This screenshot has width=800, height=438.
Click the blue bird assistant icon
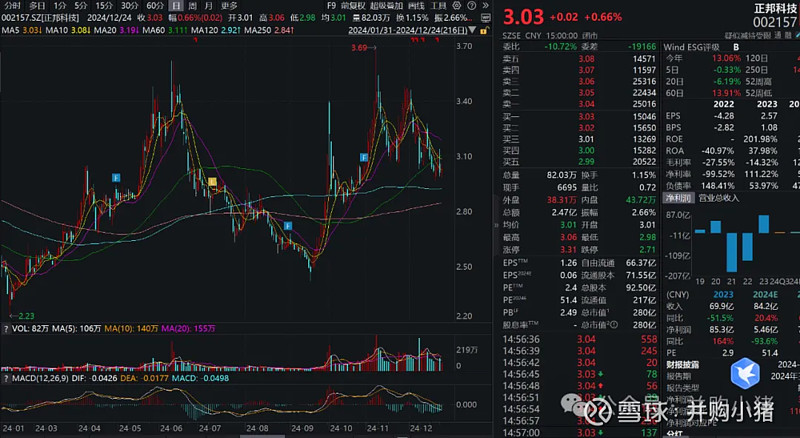tap(745, 373)
